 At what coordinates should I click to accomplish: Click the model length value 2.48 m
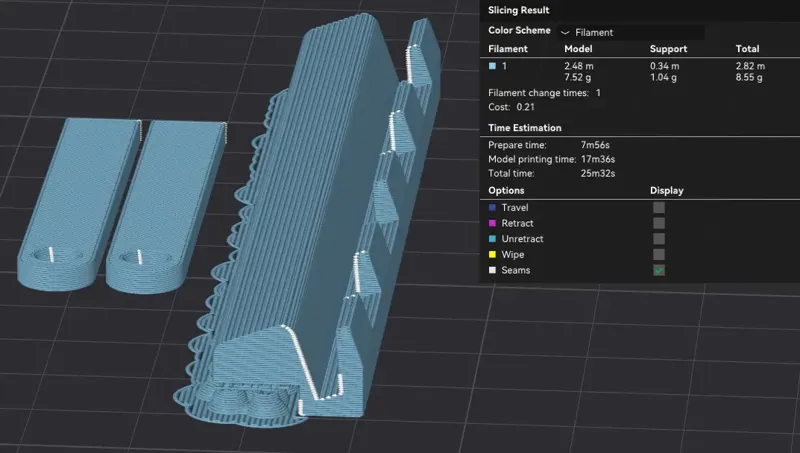(579, 66)
